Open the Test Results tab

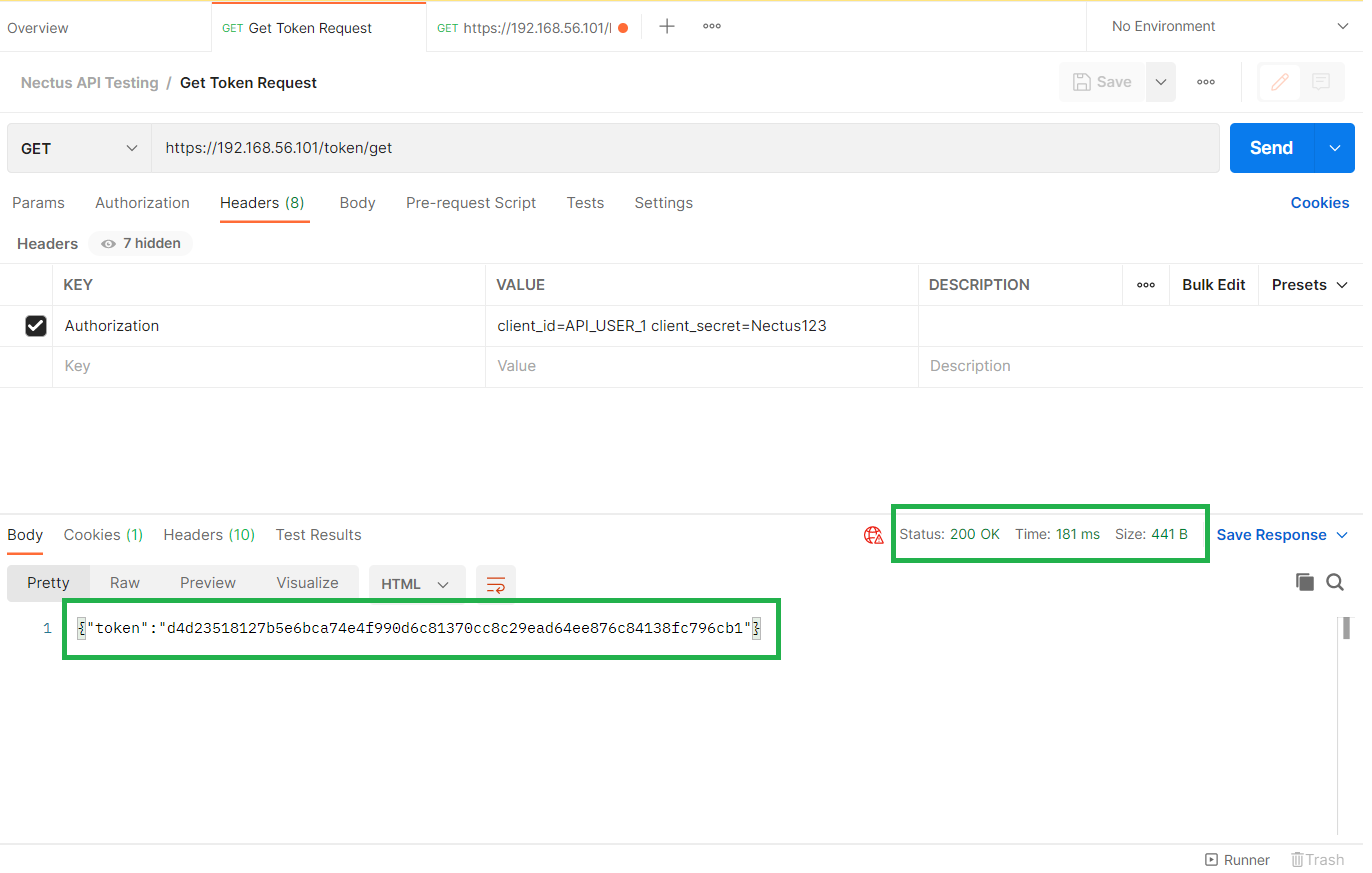(x=318, y=535)
